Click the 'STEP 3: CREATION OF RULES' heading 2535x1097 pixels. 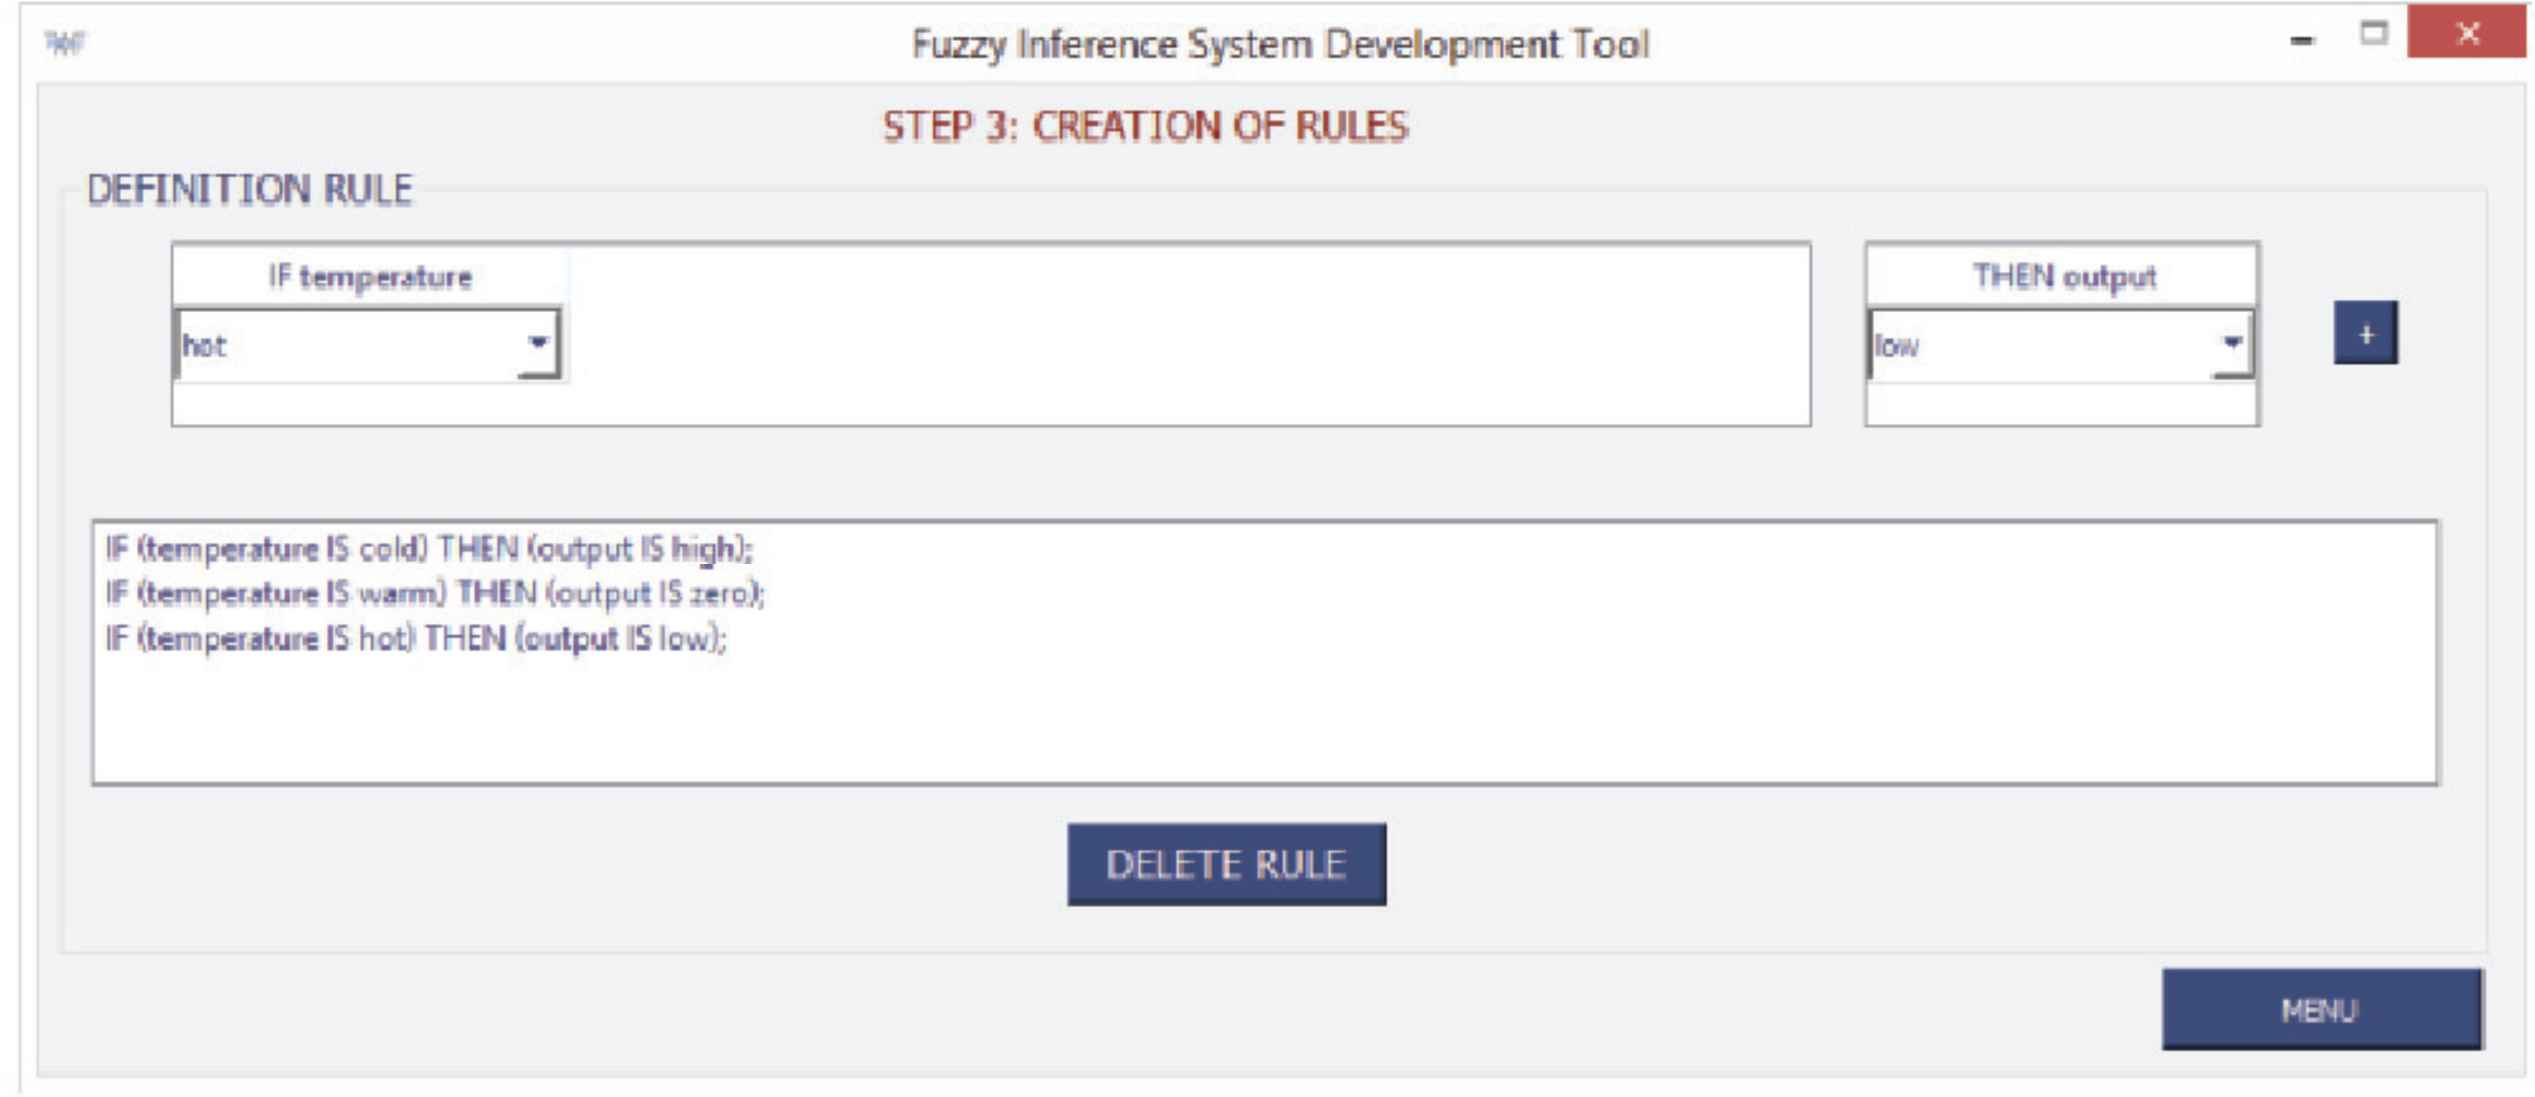[1145, 127]
